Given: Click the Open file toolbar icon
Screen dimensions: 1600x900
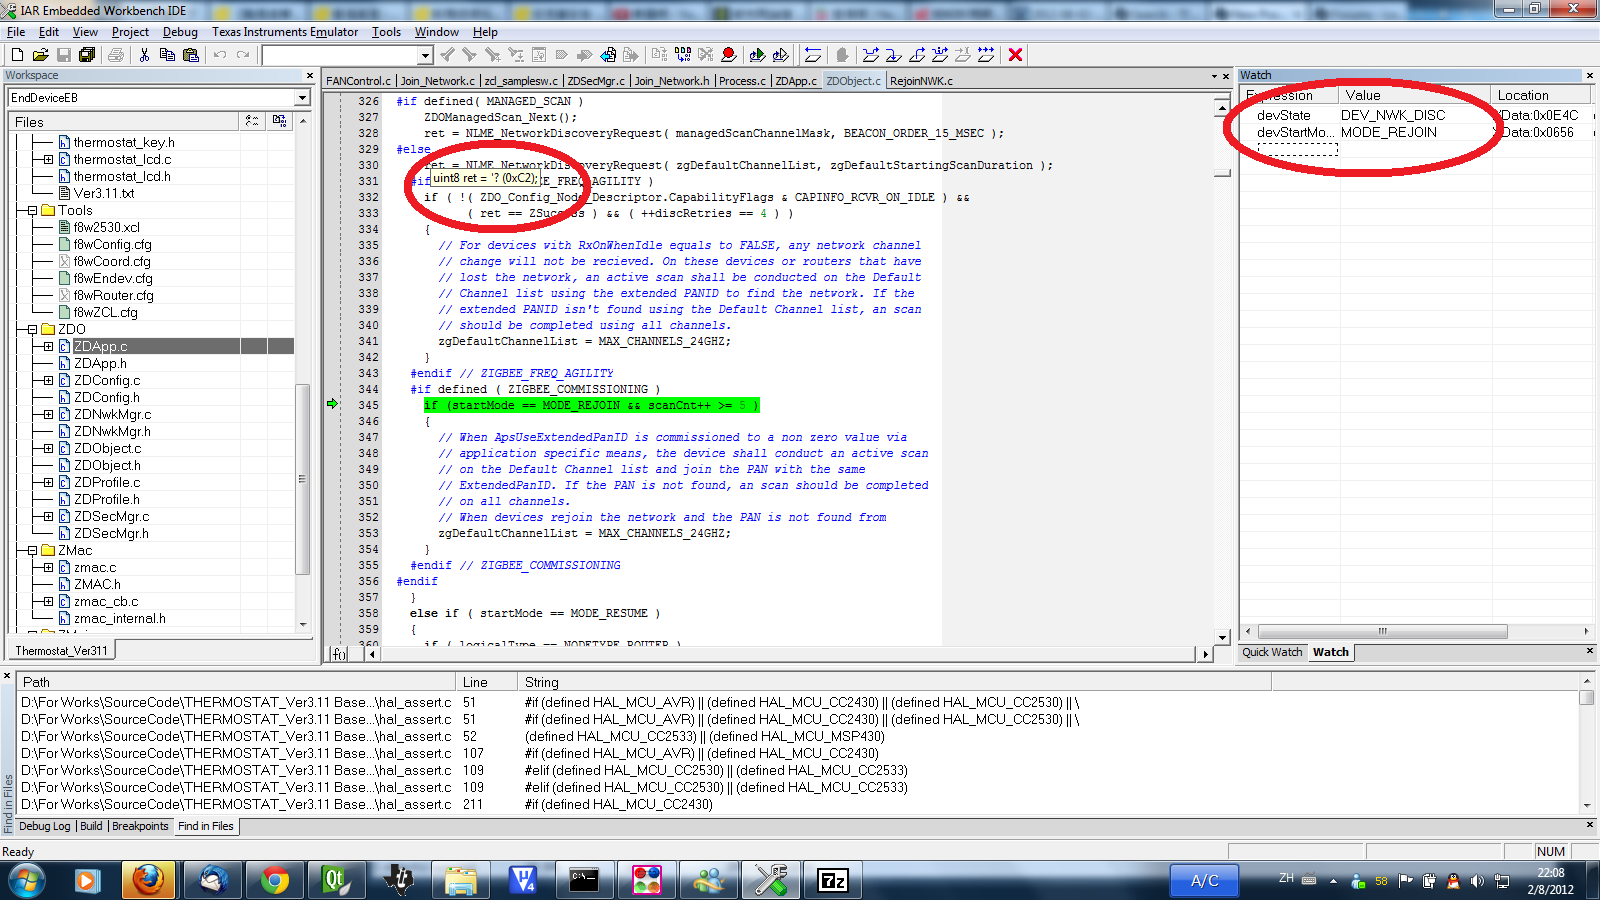Looking at the screenshot, I should tap(40, 55).
